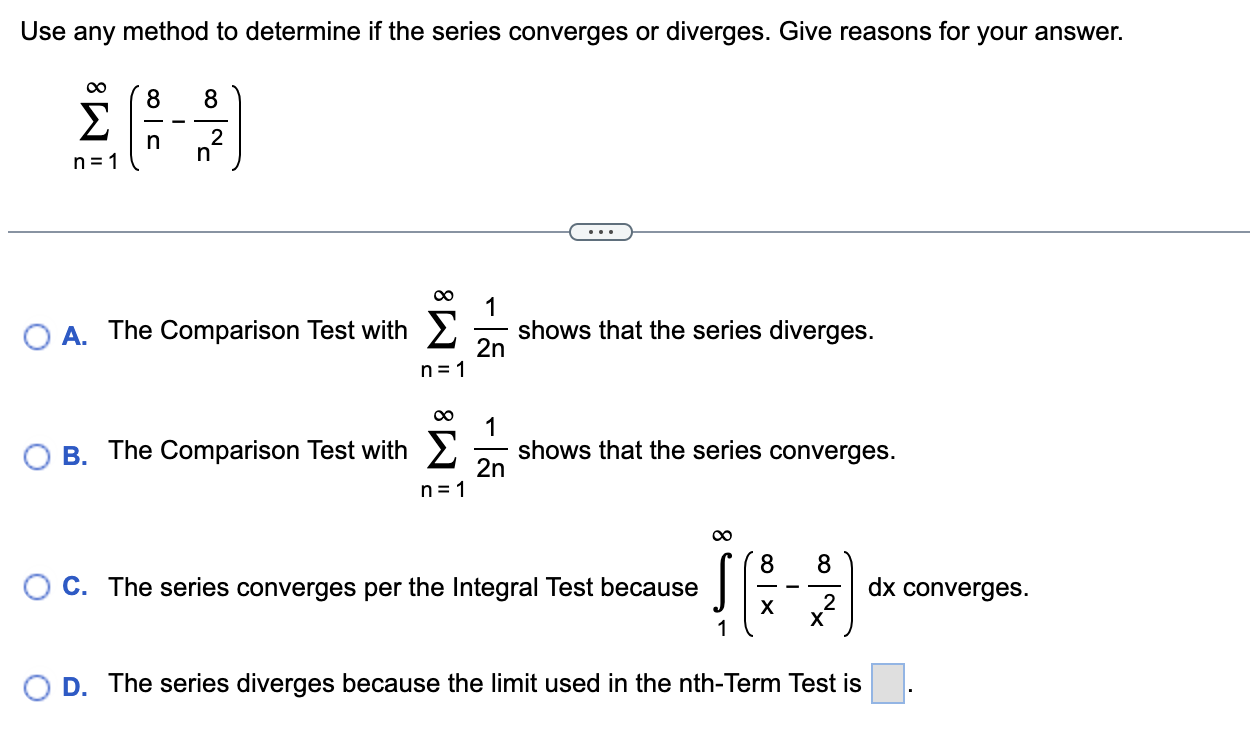
Task: Click the bold letter D label
Action: click(x=76, y=685)
